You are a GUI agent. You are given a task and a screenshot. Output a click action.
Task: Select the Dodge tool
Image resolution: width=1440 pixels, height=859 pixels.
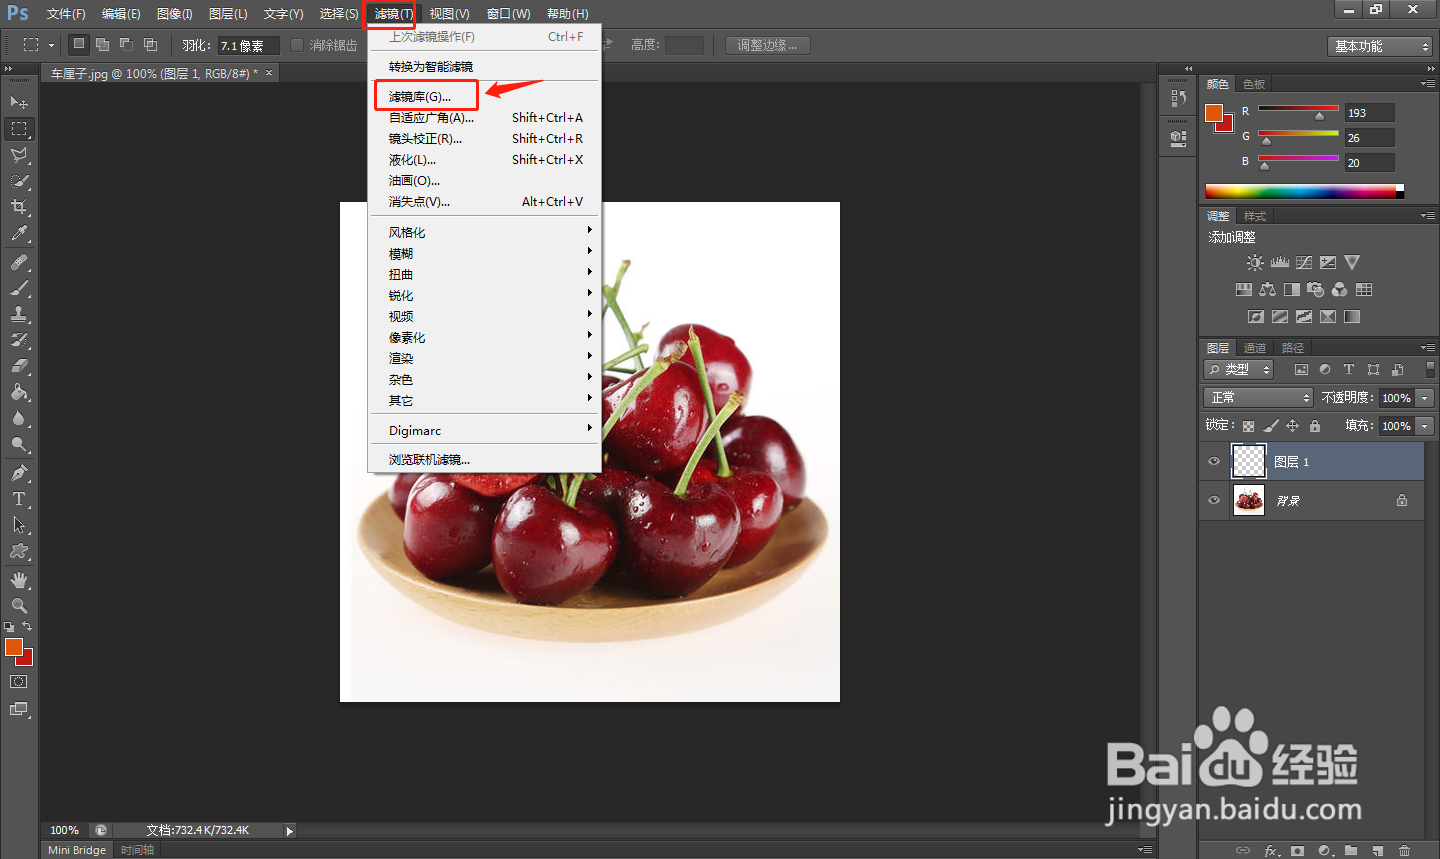click(x=19, y=444)
